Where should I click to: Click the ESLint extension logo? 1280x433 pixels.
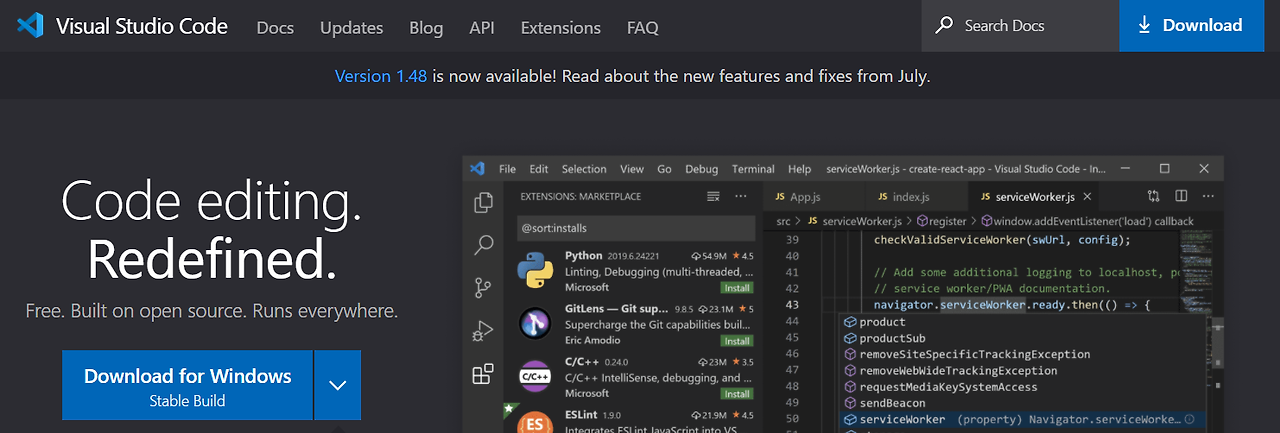click(x=536, y=422)
